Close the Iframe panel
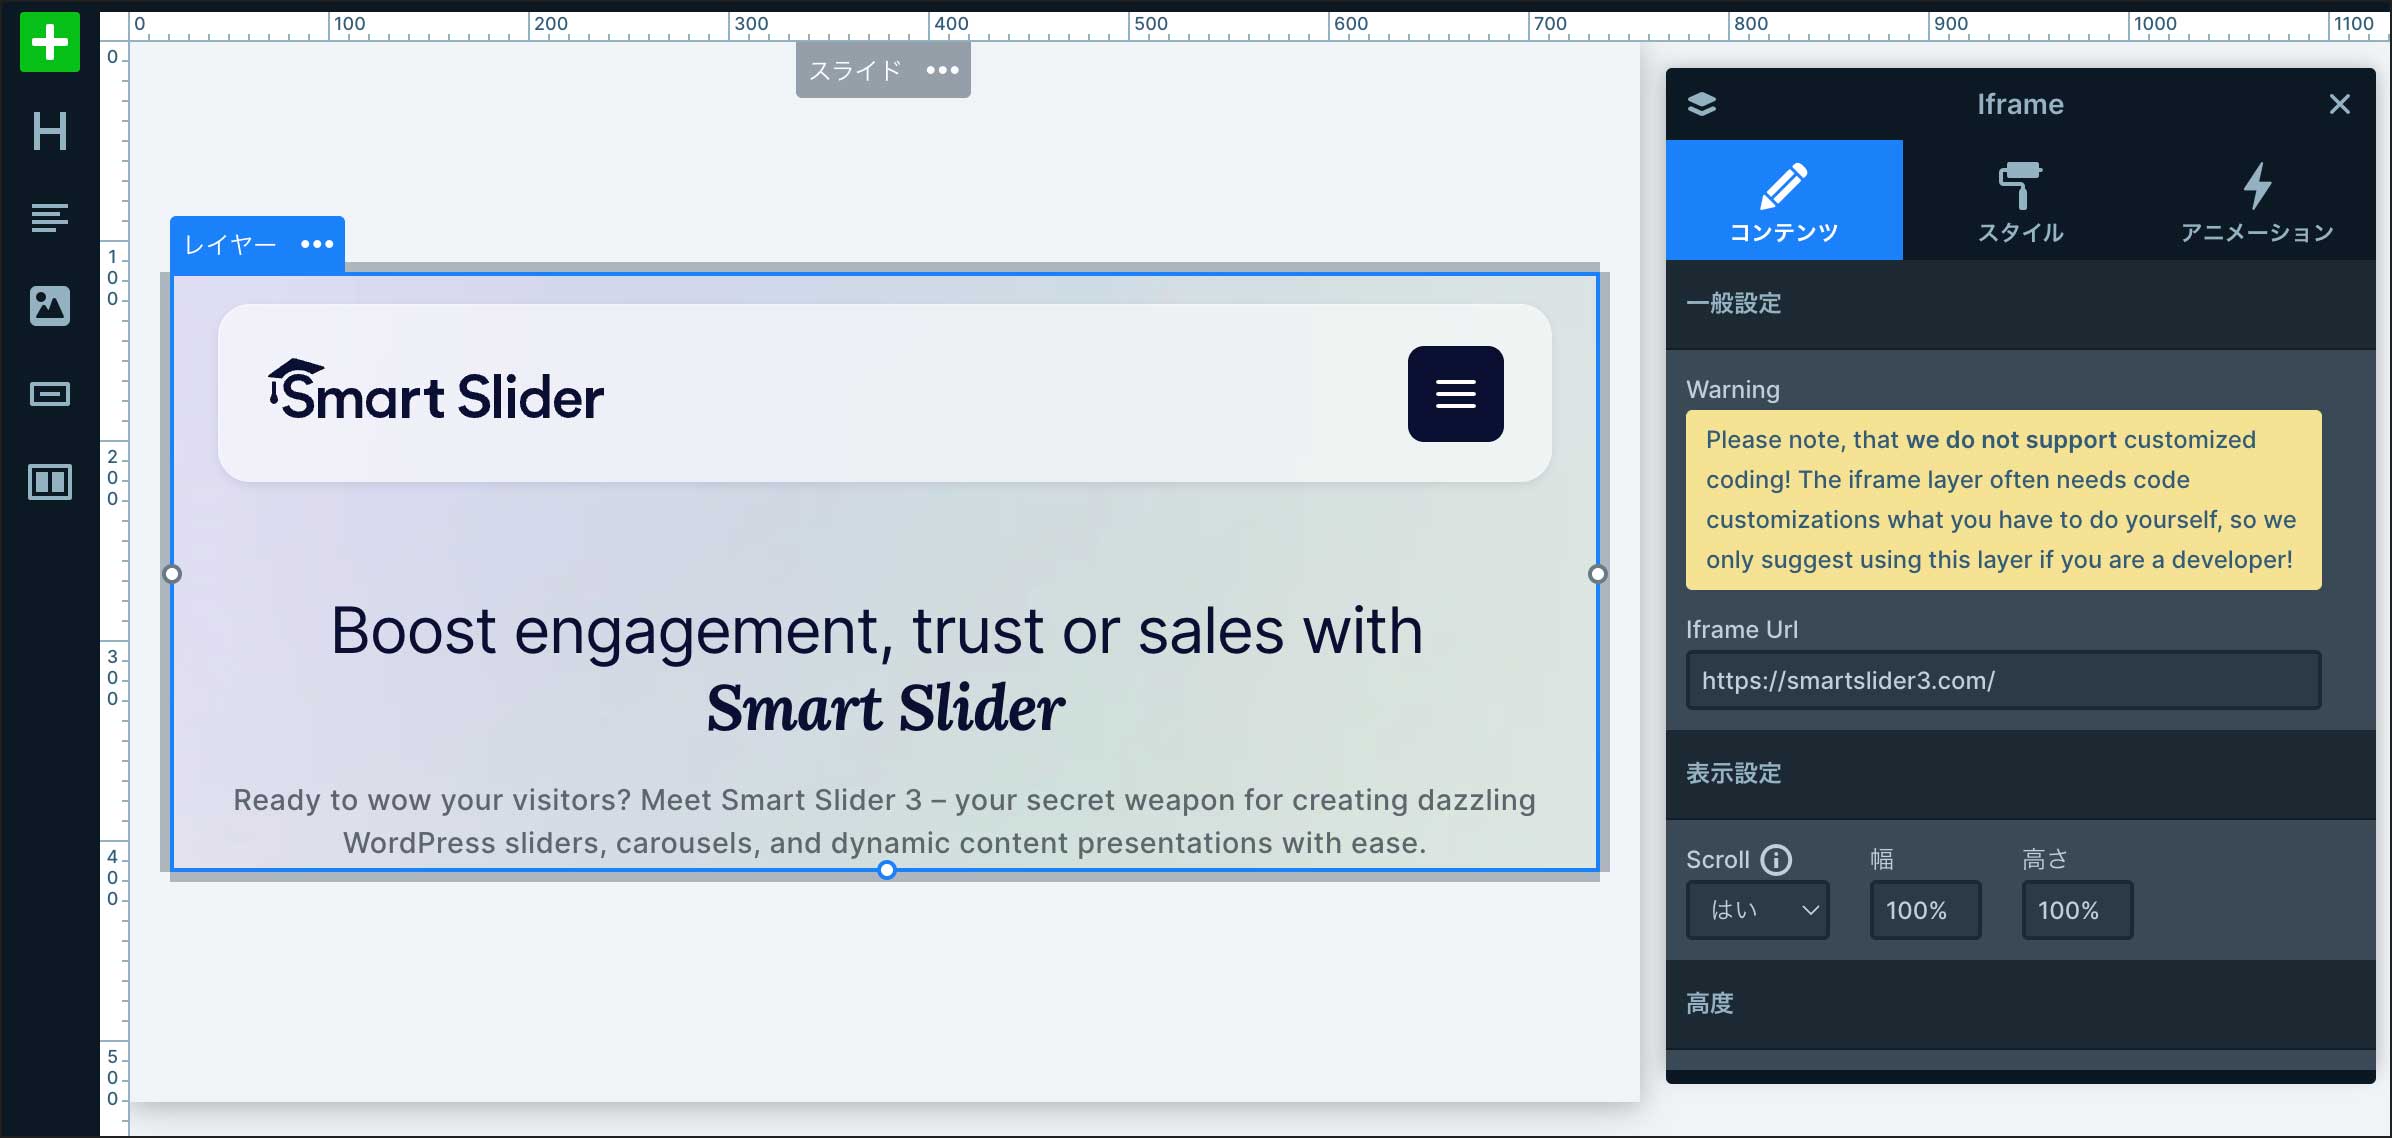The width and height of the screenshot is (2392, 1138). click(2339, 104)
